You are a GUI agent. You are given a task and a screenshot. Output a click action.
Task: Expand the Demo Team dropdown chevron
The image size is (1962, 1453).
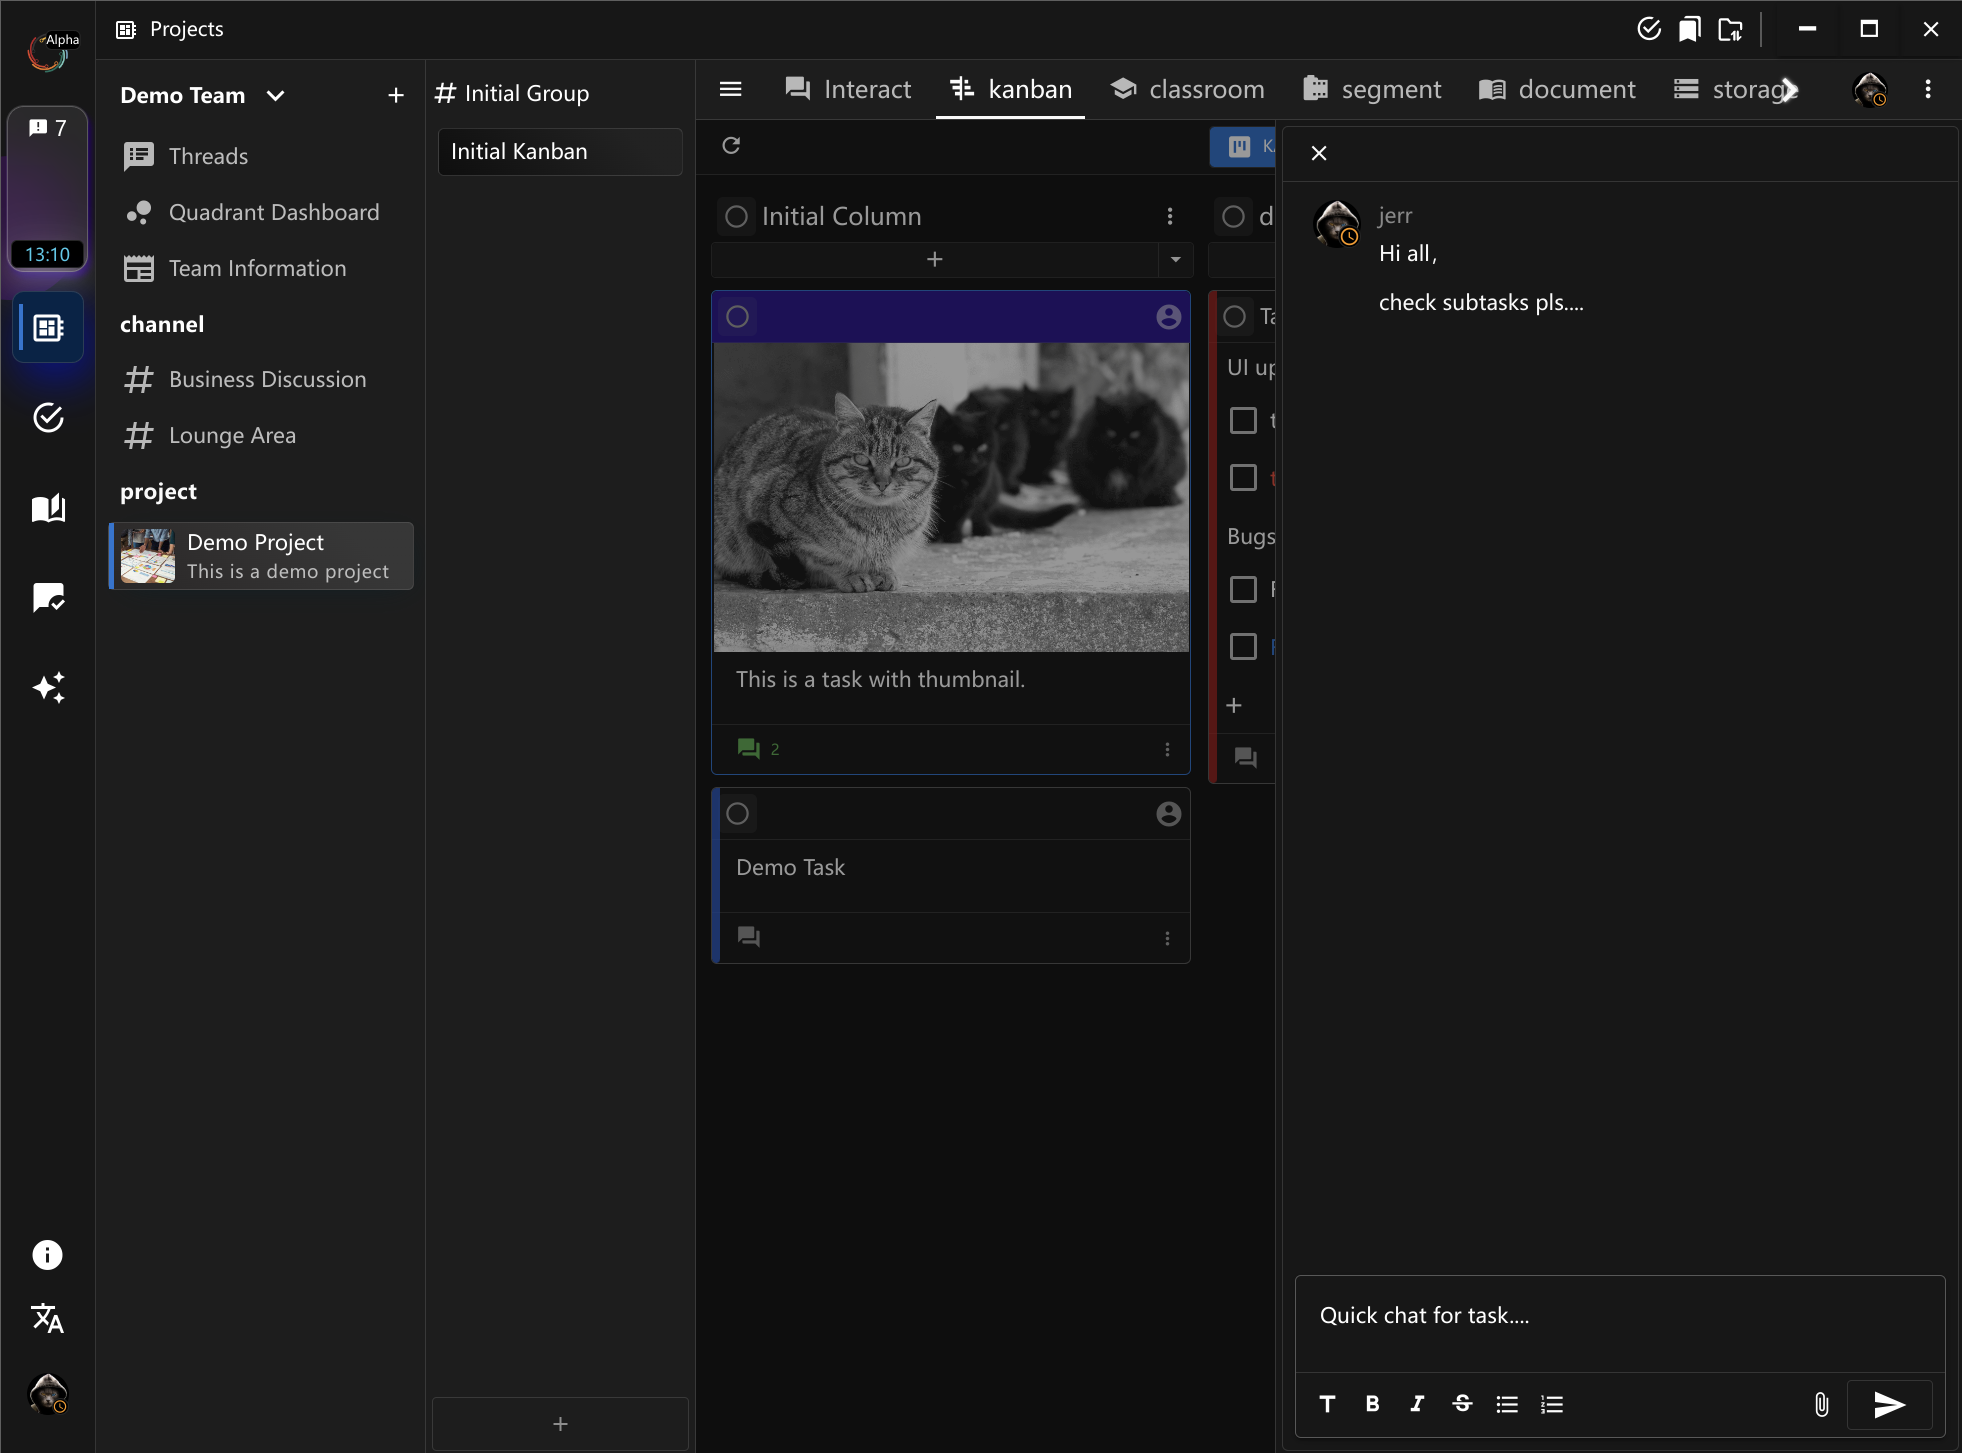[x=276, y=96]
